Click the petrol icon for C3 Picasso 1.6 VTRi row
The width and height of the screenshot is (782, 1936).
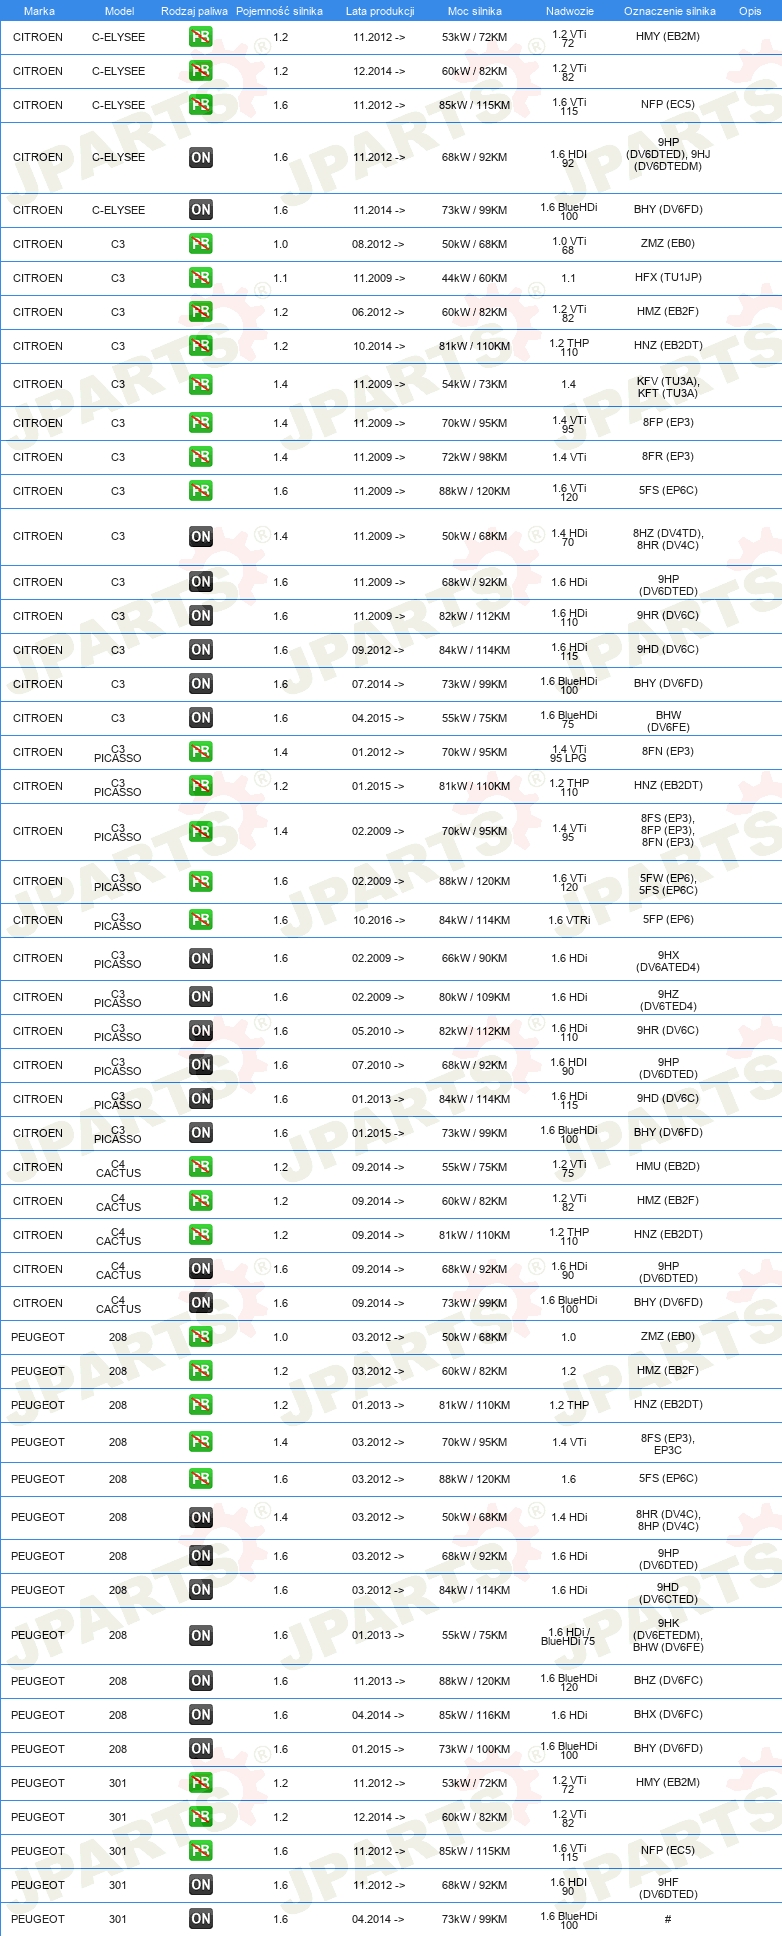(201, 920)
